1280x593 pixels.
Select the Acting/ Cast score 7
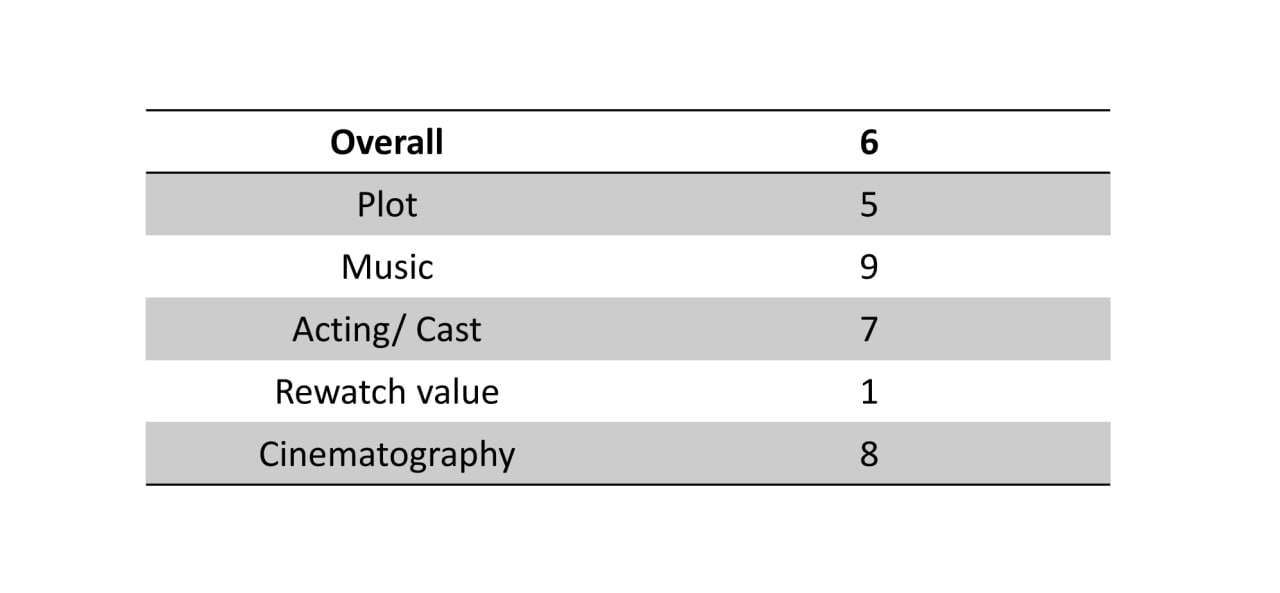click(x=868, y=329)
